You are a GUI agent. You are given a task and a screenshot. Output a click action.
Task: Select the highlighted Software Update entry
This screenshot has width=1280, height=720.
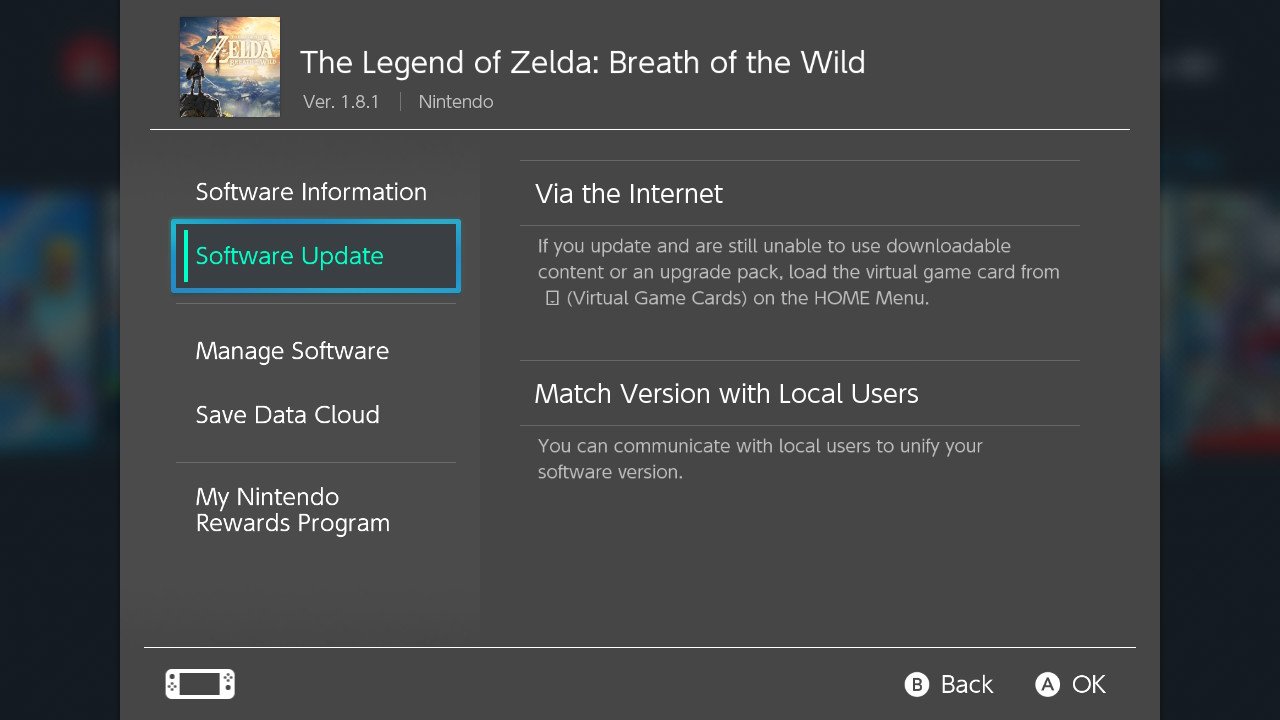click(x=316, y=256)
